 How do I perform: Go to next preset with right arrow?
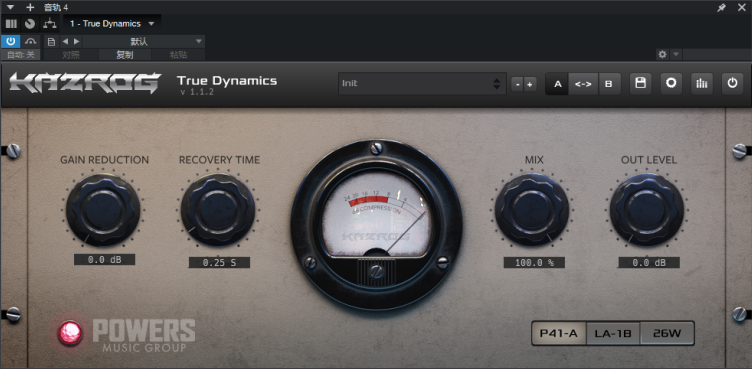click(76, 41)
